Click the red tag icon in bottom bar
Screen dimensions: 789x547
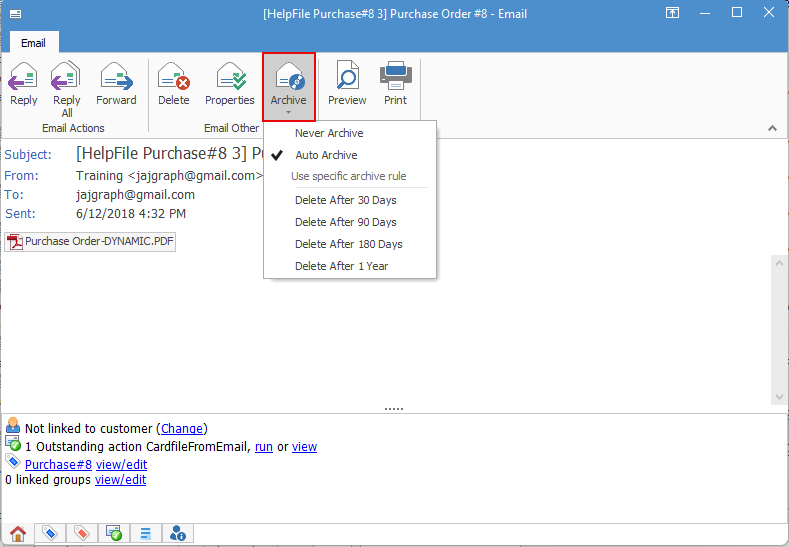coord(82,533)
